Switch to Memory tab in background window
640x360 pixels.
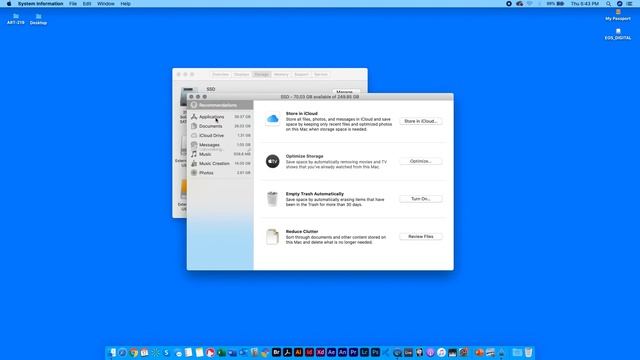[x=281, y=75]
